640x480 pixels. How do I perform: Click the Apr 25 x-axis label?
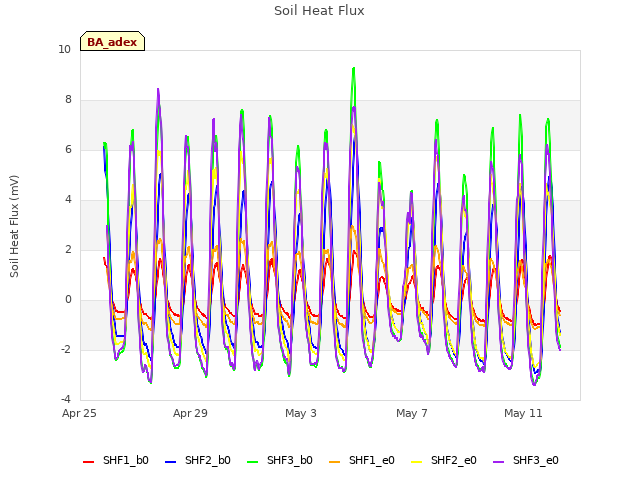(79, 413)
